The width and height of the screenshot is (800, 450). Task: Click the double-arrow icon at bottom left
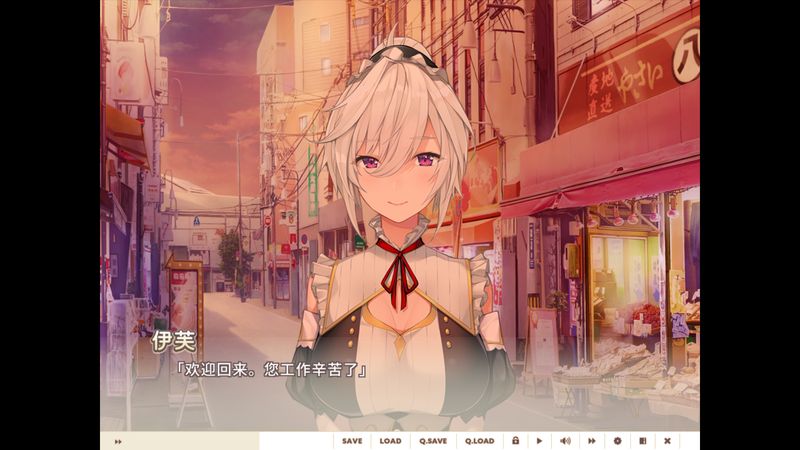(118, 441)
